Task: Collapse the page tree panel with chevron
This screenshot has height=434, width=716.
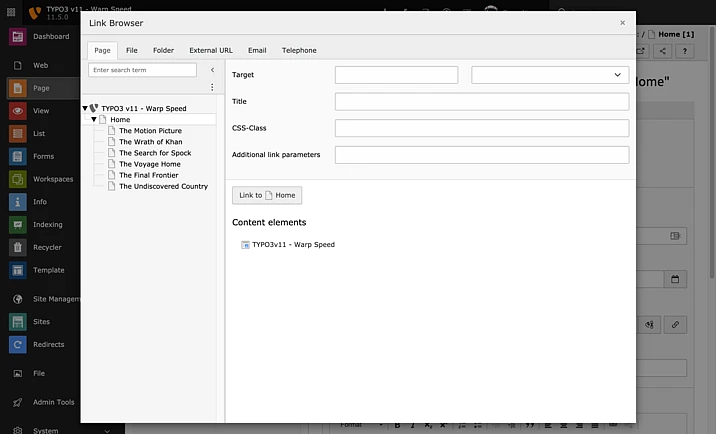Action: (x=212, y=70)
